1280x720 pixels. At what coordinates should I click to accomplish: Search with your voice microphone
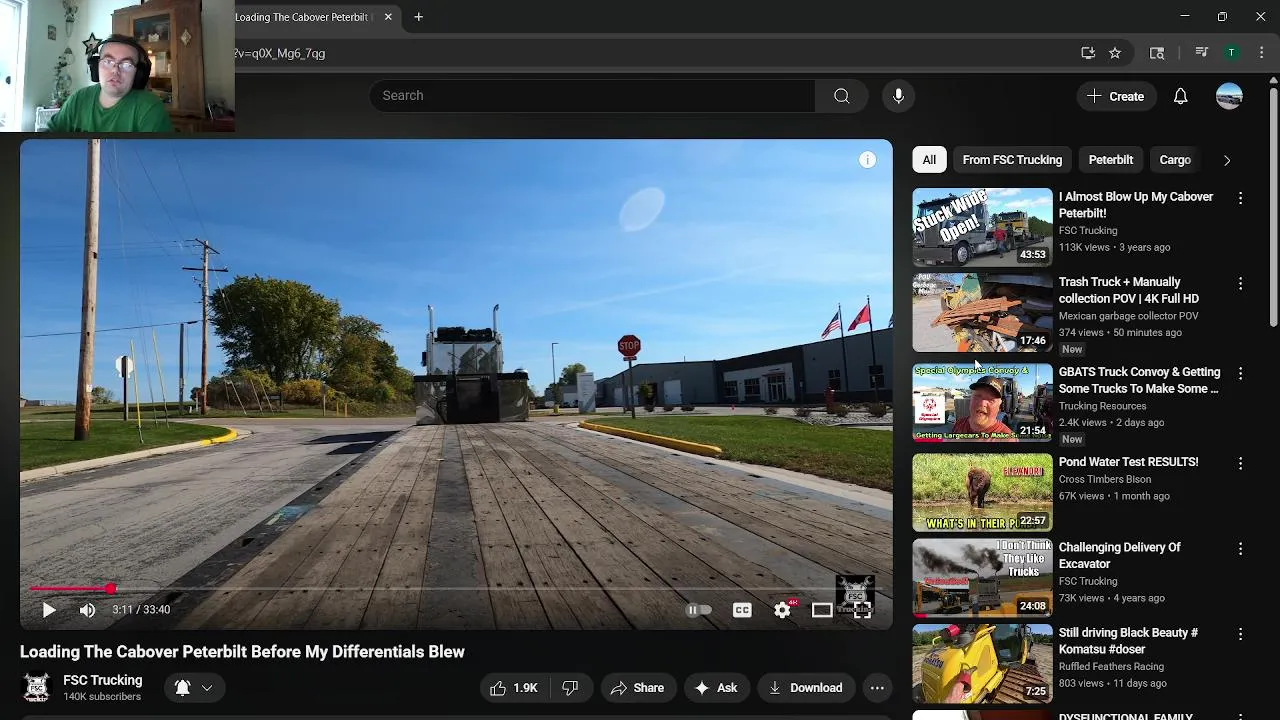pos(898,96)
